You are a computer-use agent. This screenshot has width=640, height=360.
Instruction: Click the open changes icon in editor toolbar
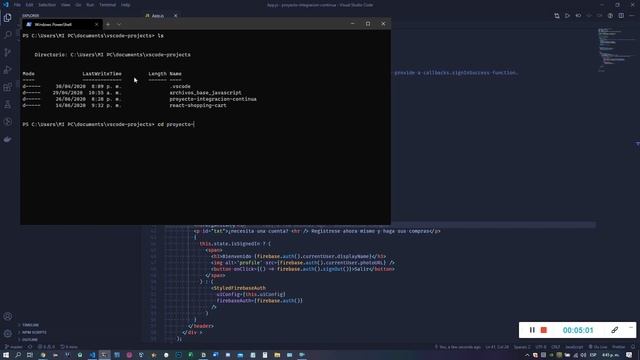557,16
